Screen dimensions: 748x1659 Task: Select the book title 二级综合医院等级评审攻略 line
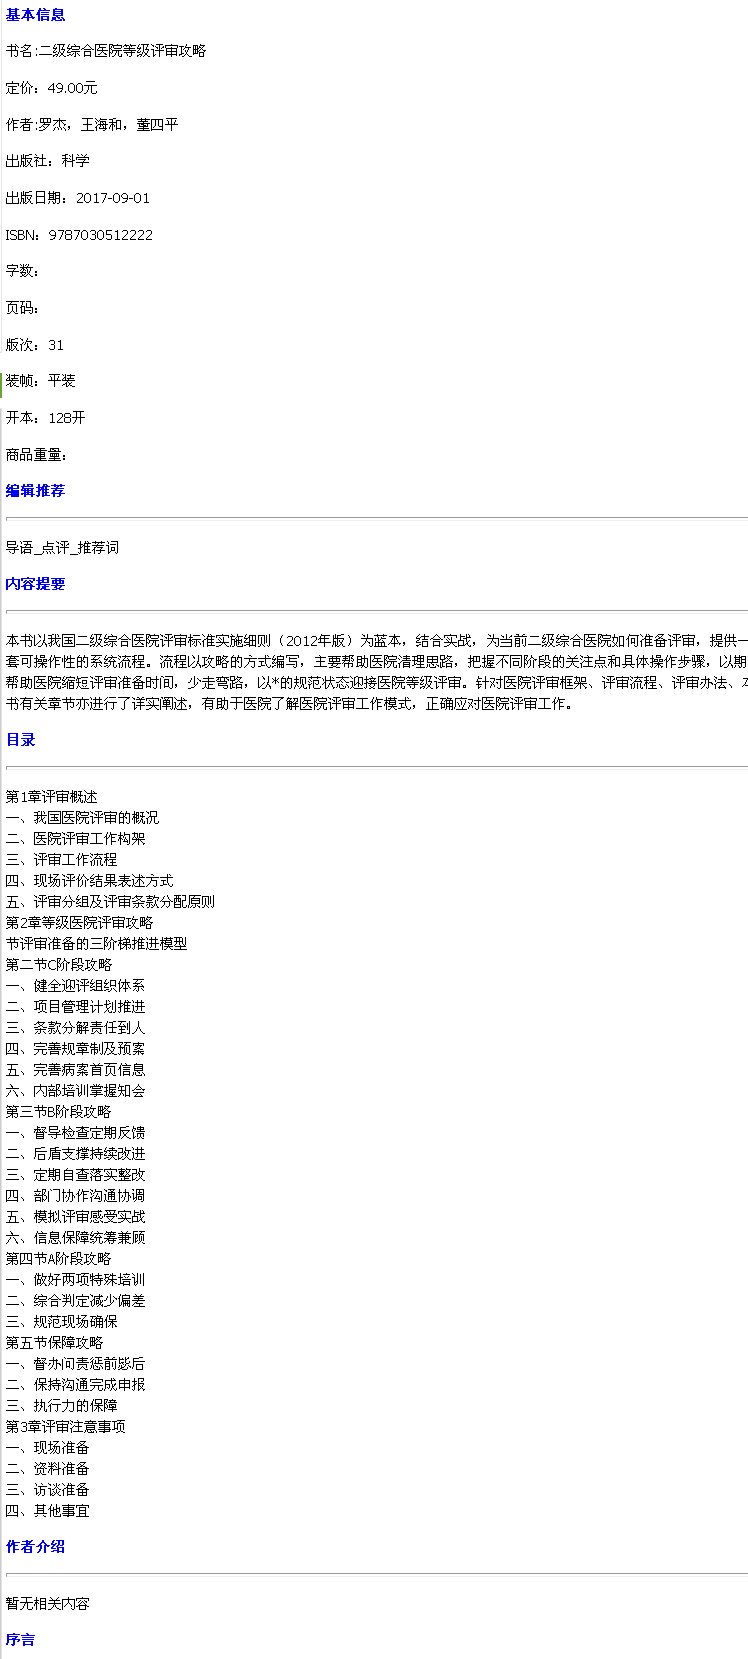point(106,51)
